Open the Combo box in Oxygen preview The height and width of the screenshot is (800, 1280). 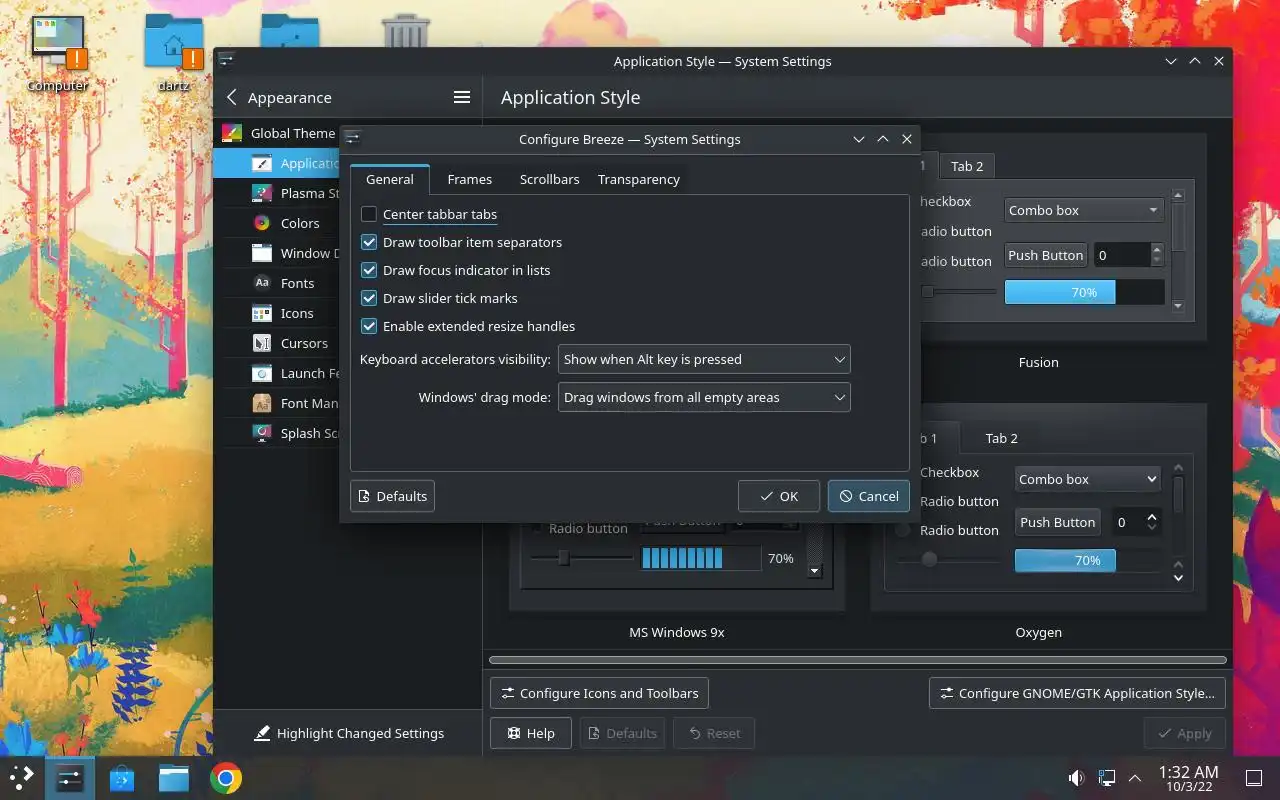pos(1088,479)
